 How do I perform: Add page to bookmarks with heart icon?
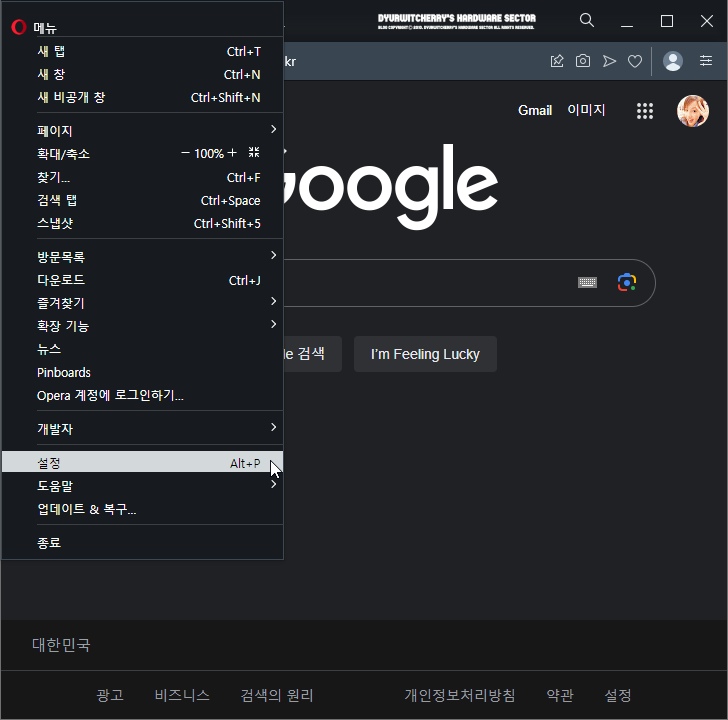click(635, 61)
